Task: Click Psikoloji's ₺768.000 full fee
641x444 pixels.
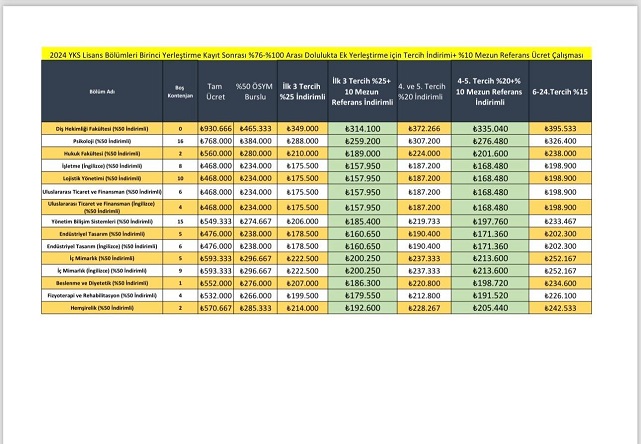Action: click(215, 141)
